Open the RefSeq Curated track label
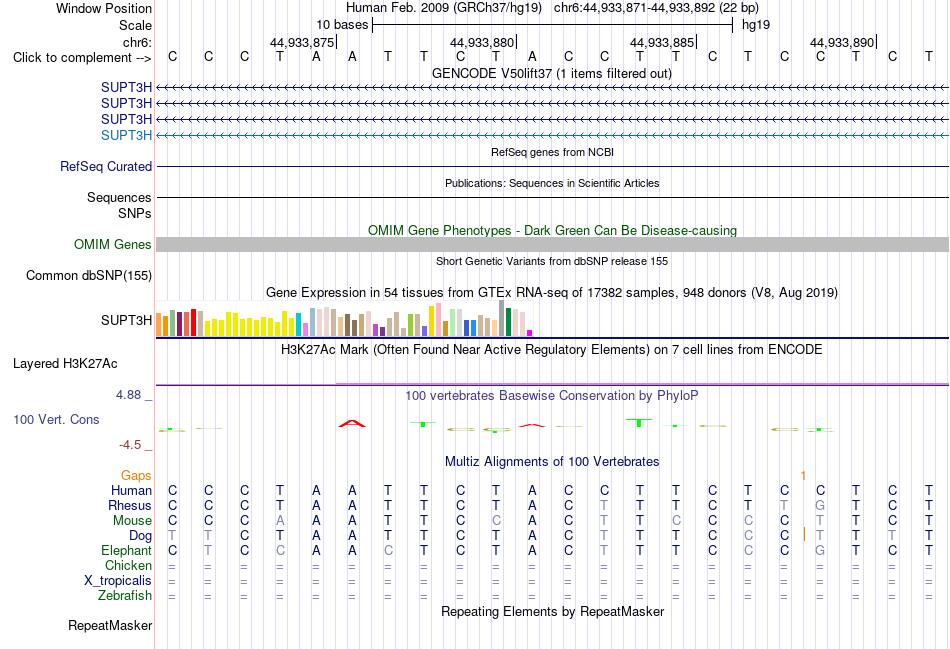 tap(106, 166)
